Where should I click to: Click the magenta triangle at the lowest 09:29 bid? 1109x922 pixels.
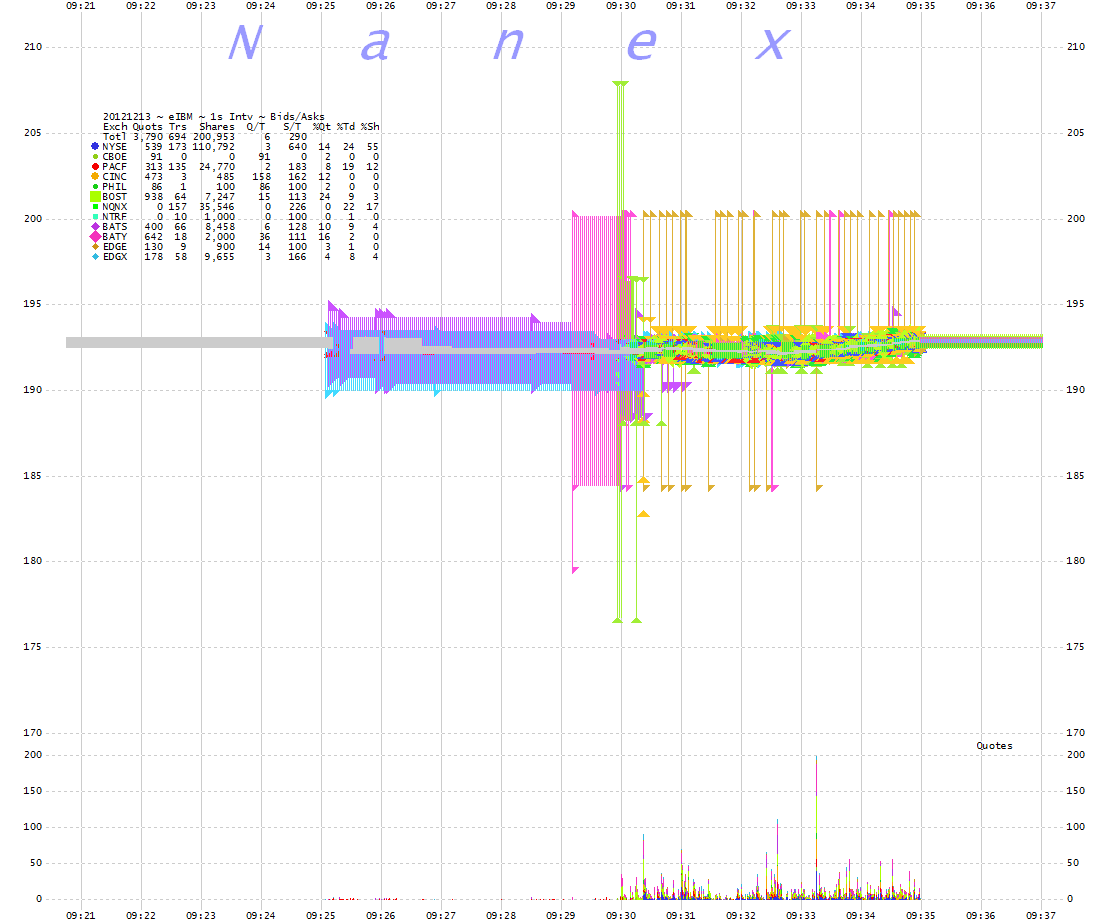point(575,570)
